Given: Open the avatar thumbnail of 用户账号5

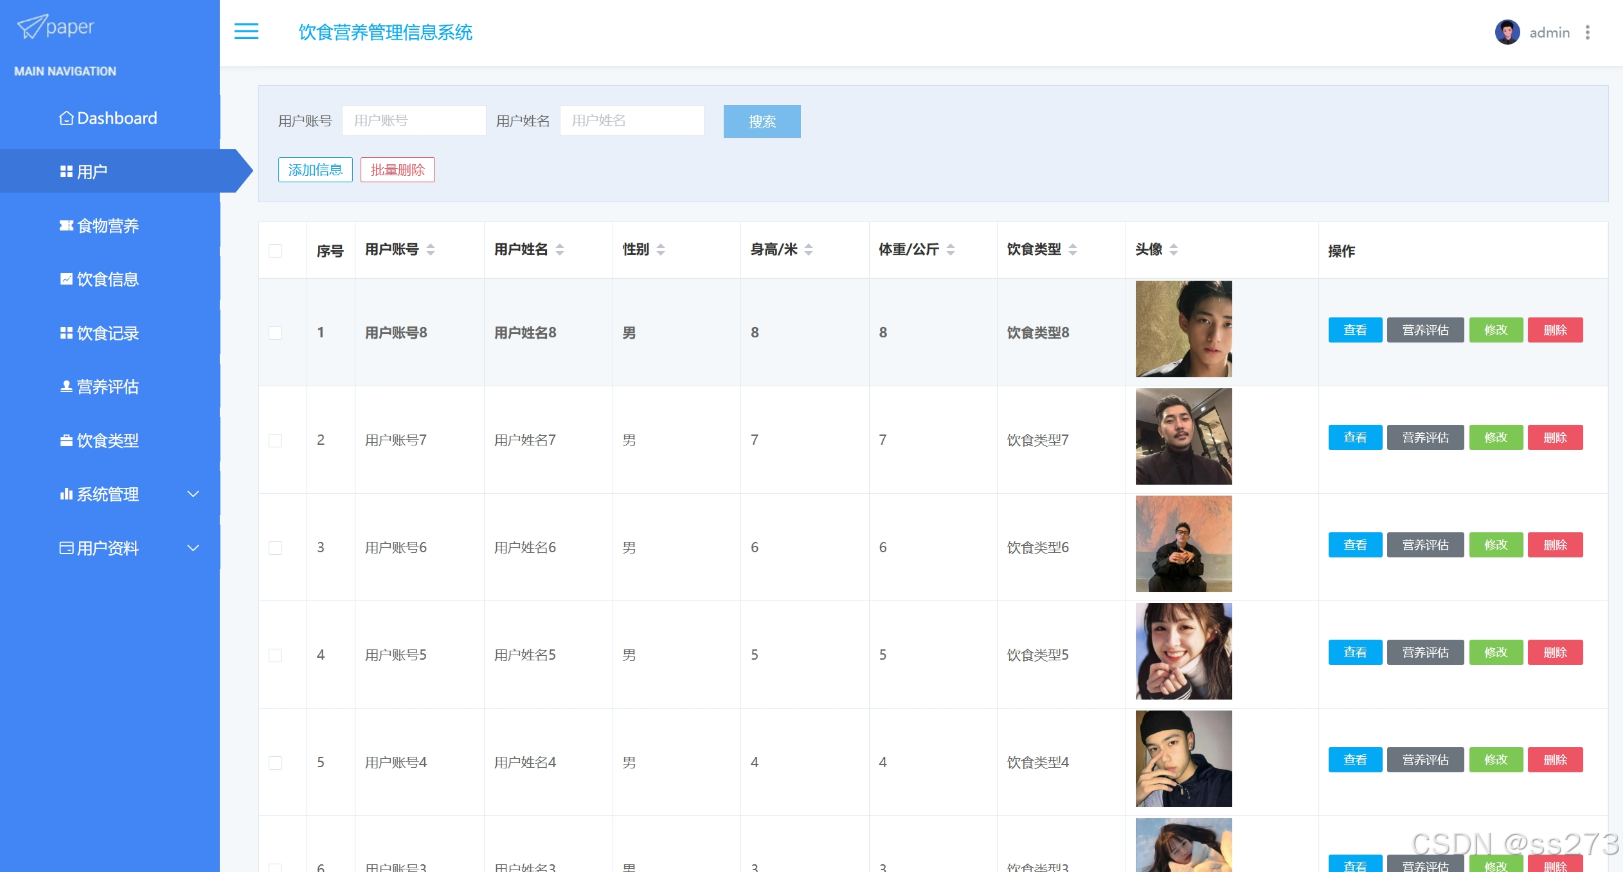Looking at the screenshot, I should 1184,651.
